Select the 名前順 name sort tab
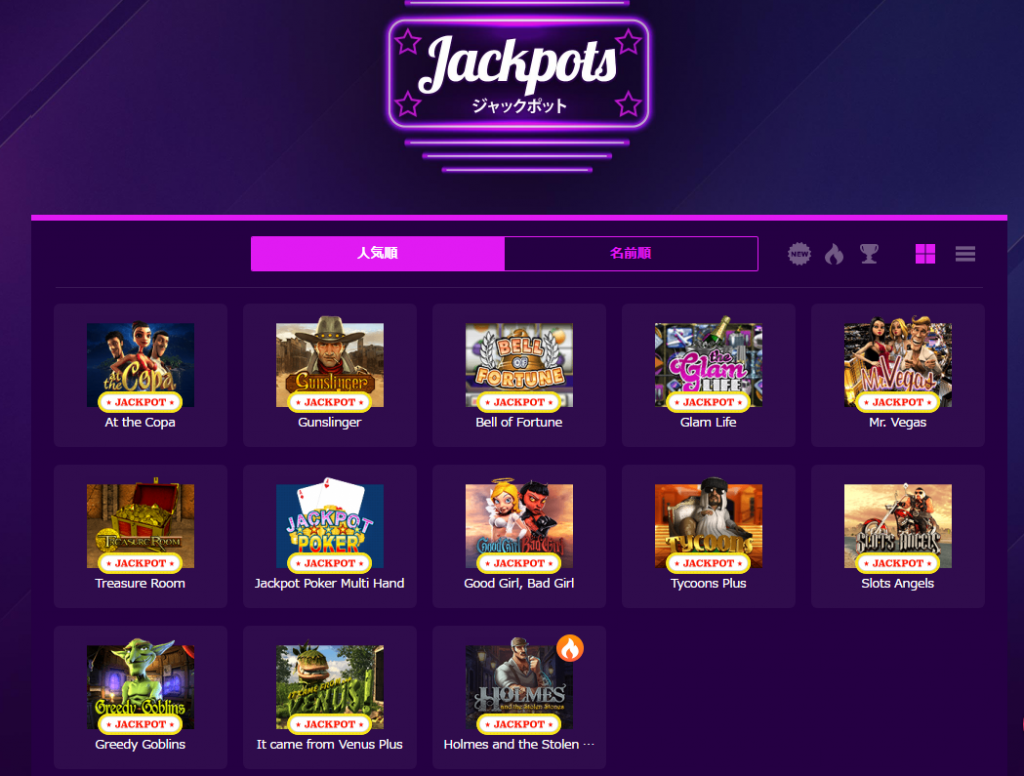Viewport: 1024px width, 776px height. [x=631, y=253]
